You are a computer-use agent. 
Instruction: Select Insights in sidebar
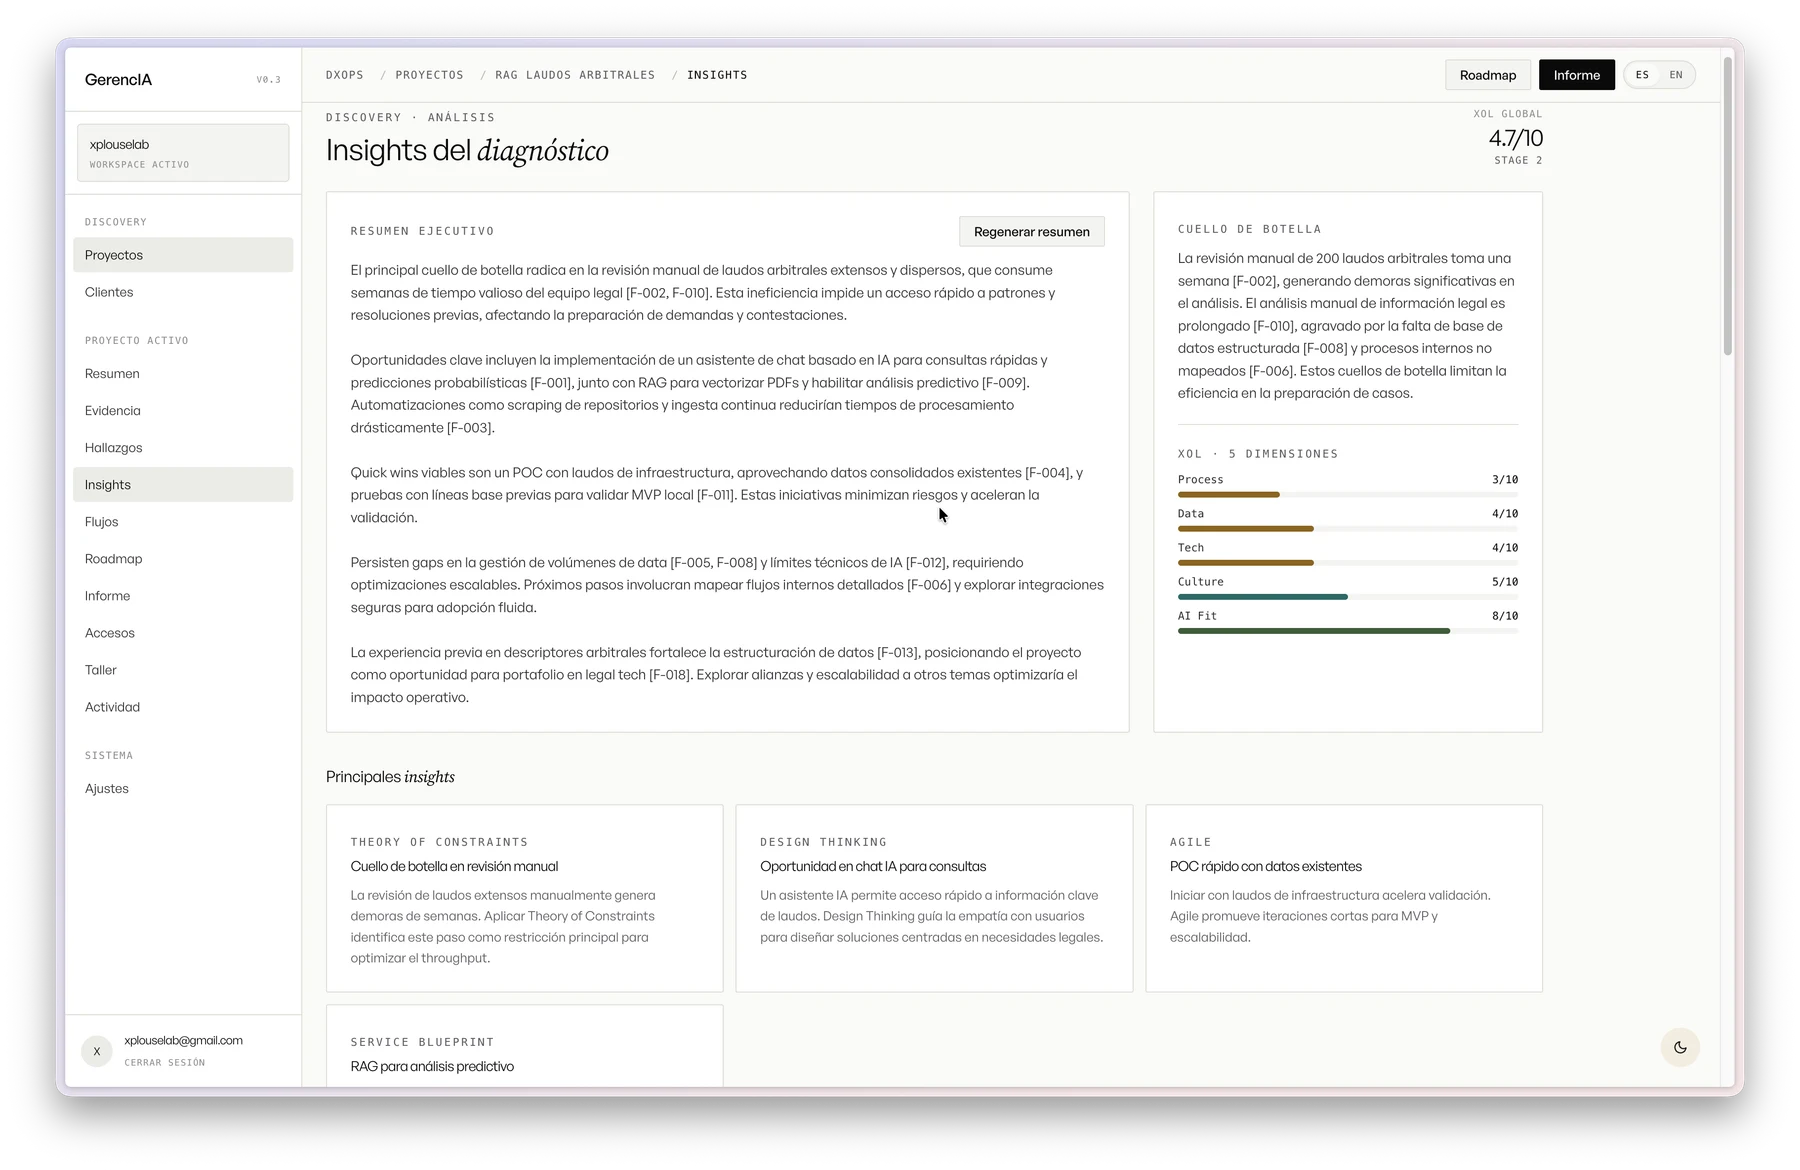click(183, 485)
